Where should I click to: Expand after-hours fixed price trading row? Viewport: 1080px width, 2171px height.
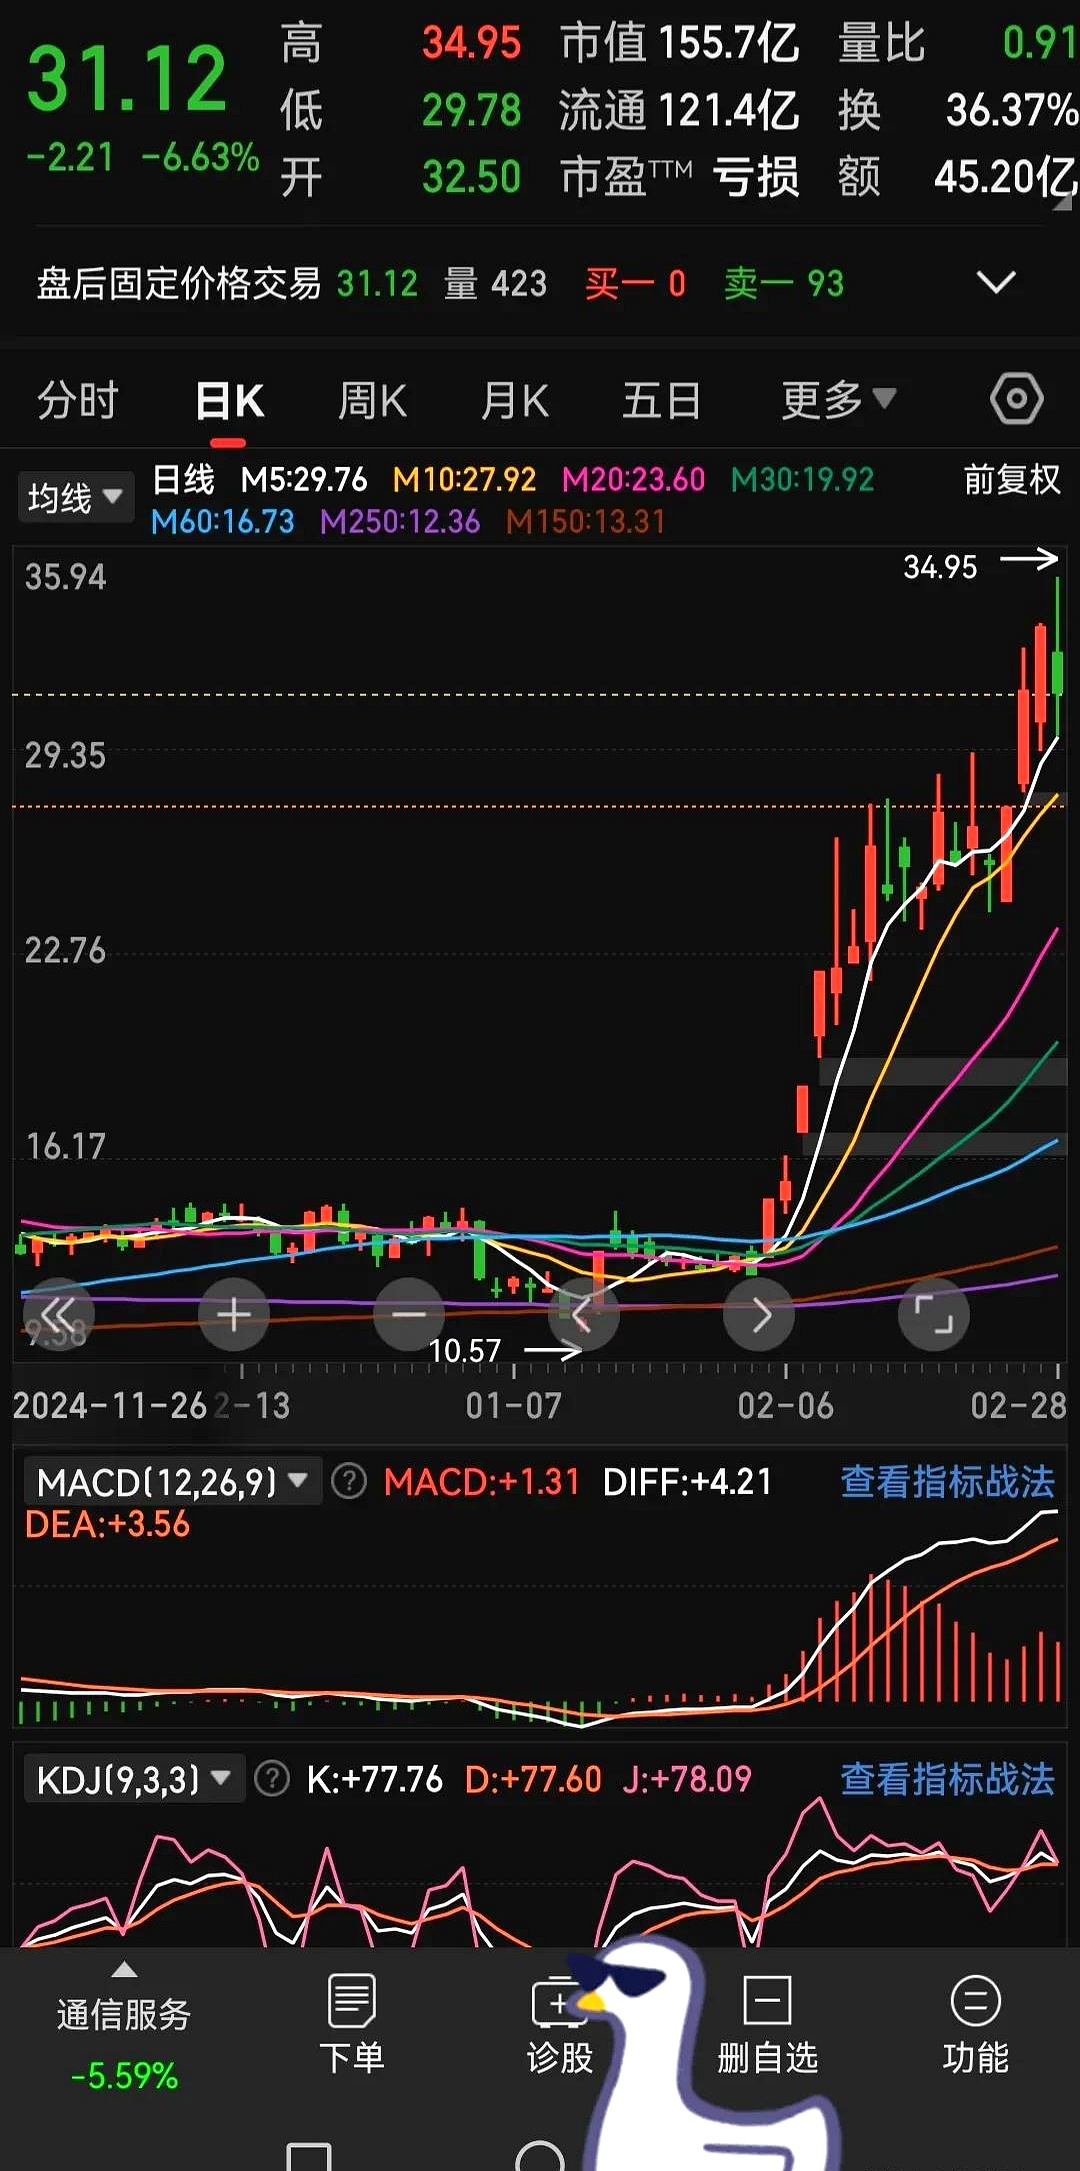tap(995, 283)
